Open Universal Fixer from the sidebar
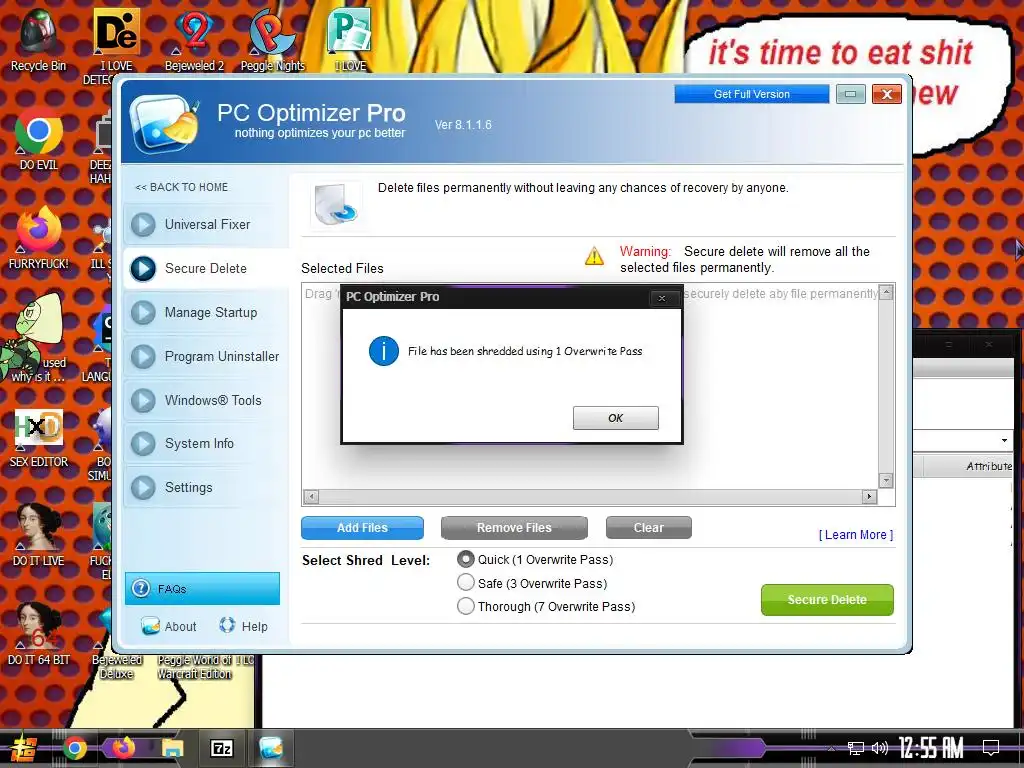 (206, 224)
